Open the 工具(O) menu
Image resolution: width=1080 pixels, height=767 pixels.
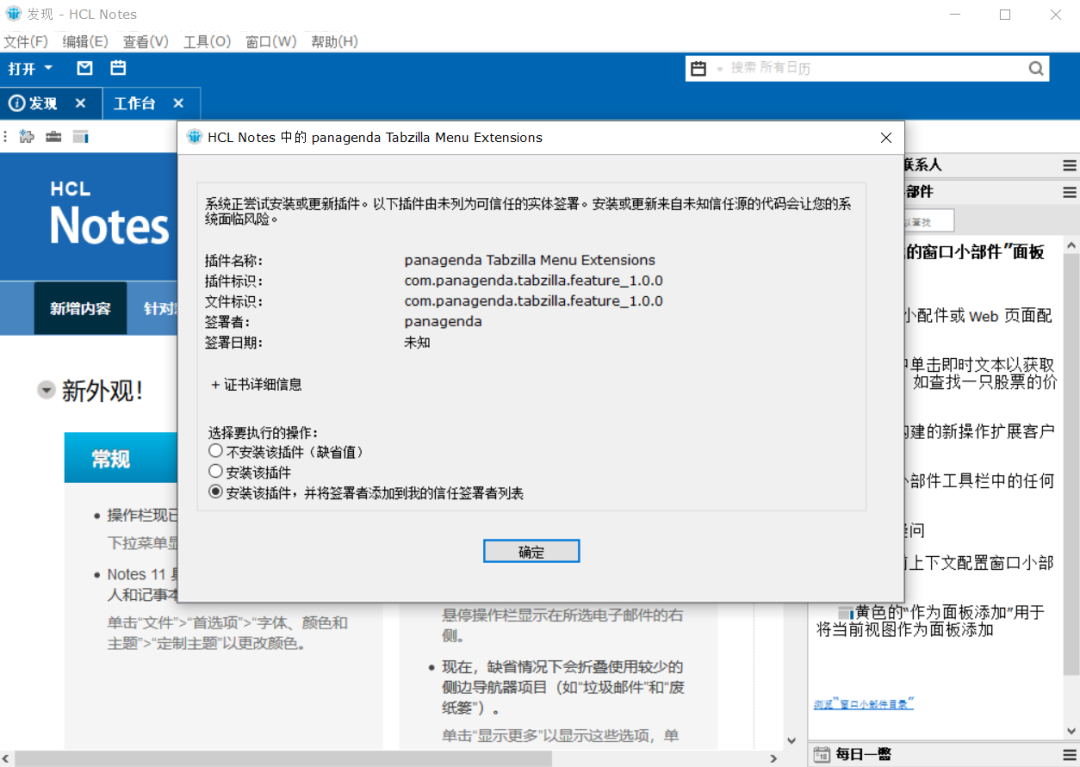pos(207,41)
